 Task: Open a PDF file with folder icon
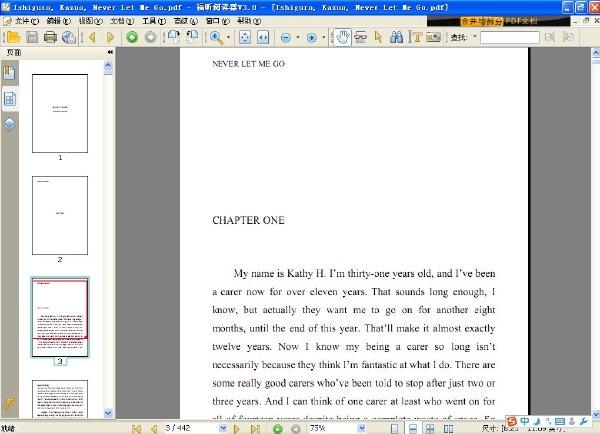coord(13,37)
